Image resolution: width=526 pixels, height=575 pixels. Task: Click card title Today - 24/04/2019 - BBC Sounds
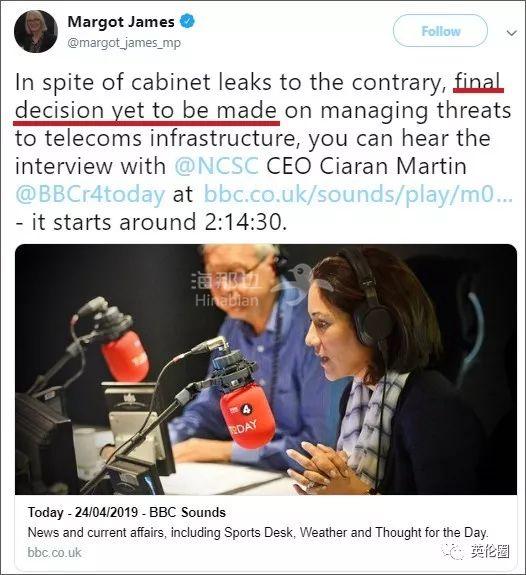127,512
